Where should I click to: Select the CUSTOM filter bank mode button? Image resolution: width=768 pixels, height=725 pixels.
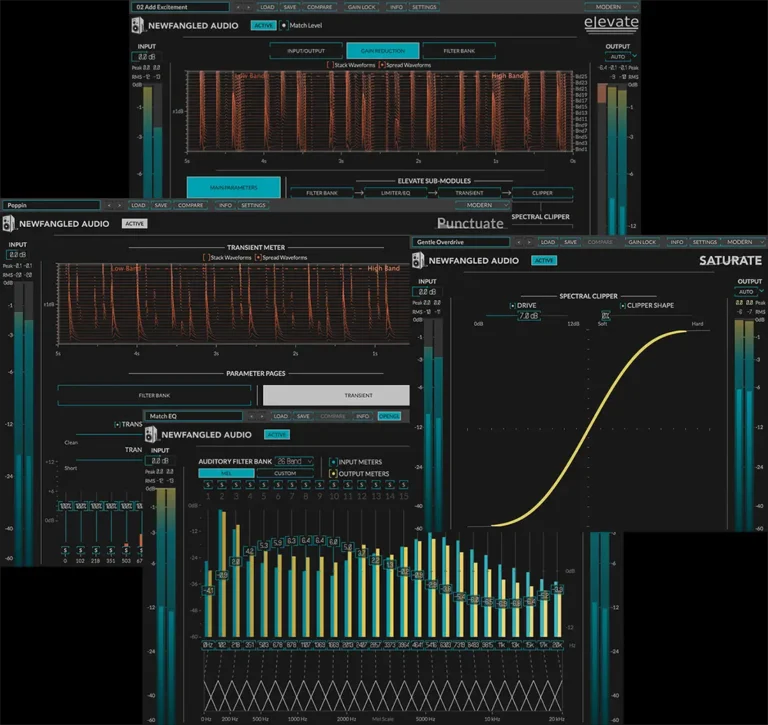(285, 473)
